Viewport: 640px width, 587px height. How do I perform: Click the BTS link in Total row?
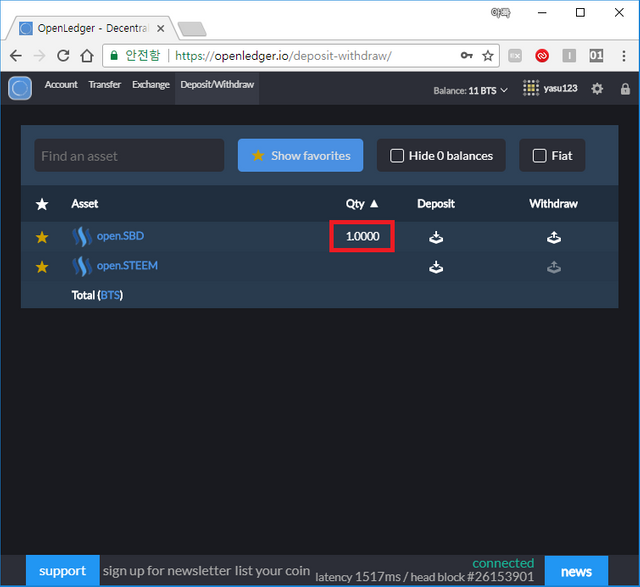(110, 295)
